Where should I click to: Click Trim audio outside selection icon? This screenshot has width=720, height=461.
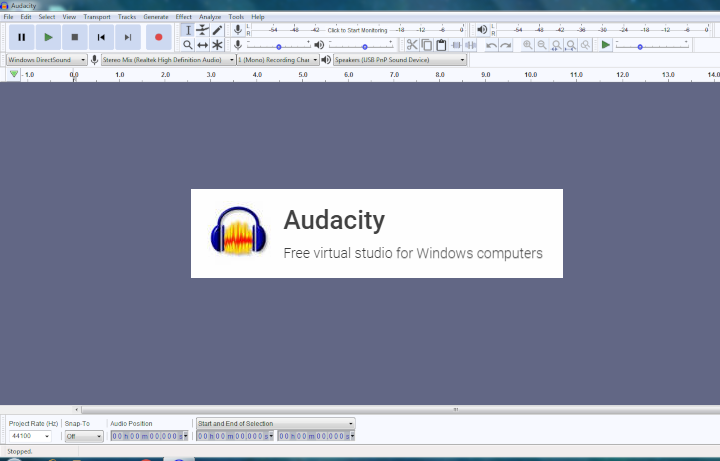pyautogui.click(x=456, y=45)
